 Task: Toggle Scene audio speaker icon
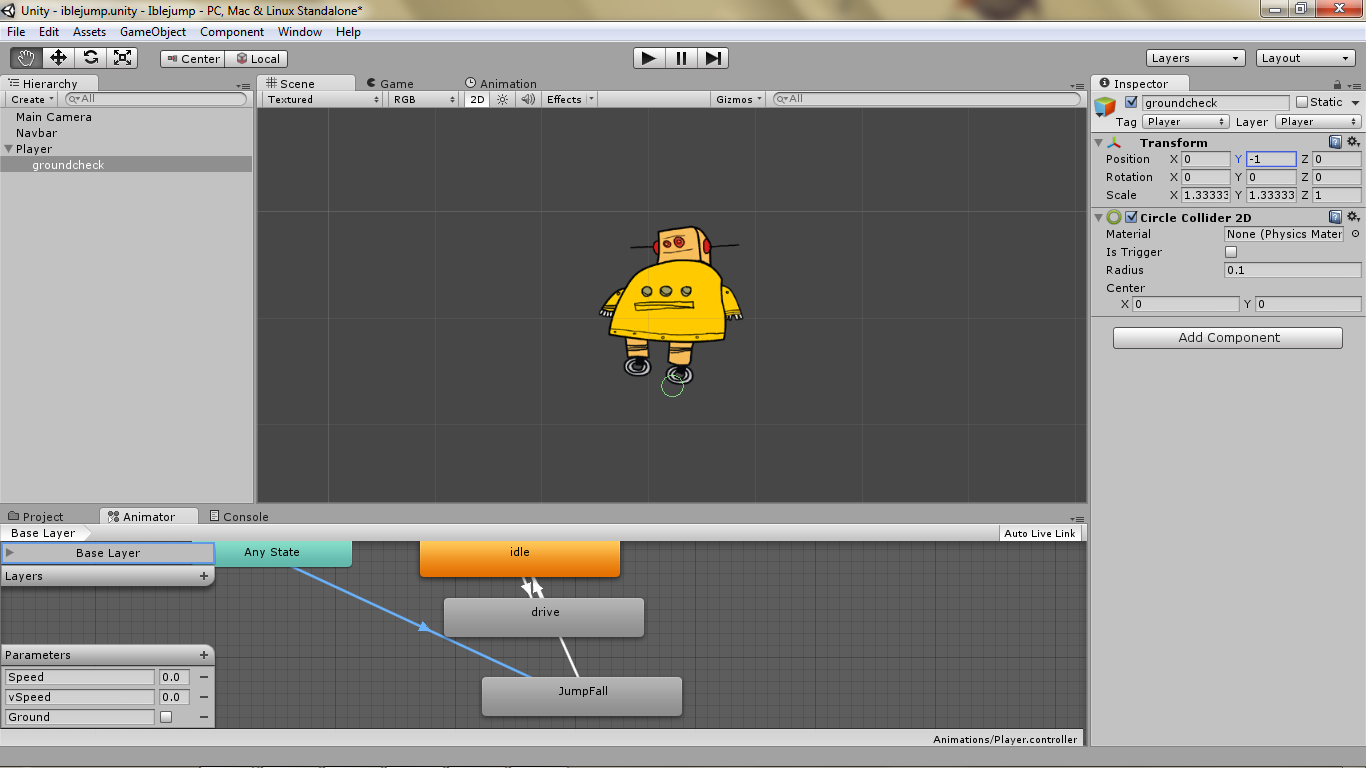[x=528, y=99]
